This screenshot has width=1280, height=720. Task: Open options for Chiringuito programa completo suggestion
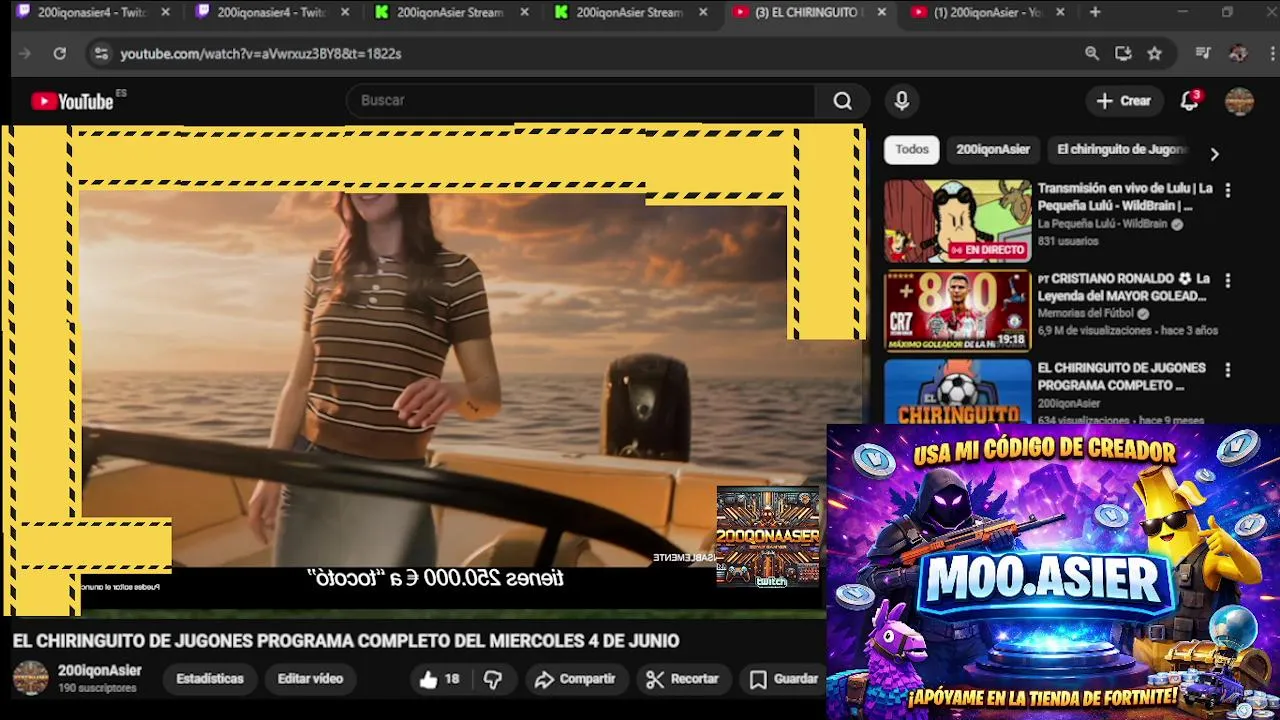click(1228, 369)
